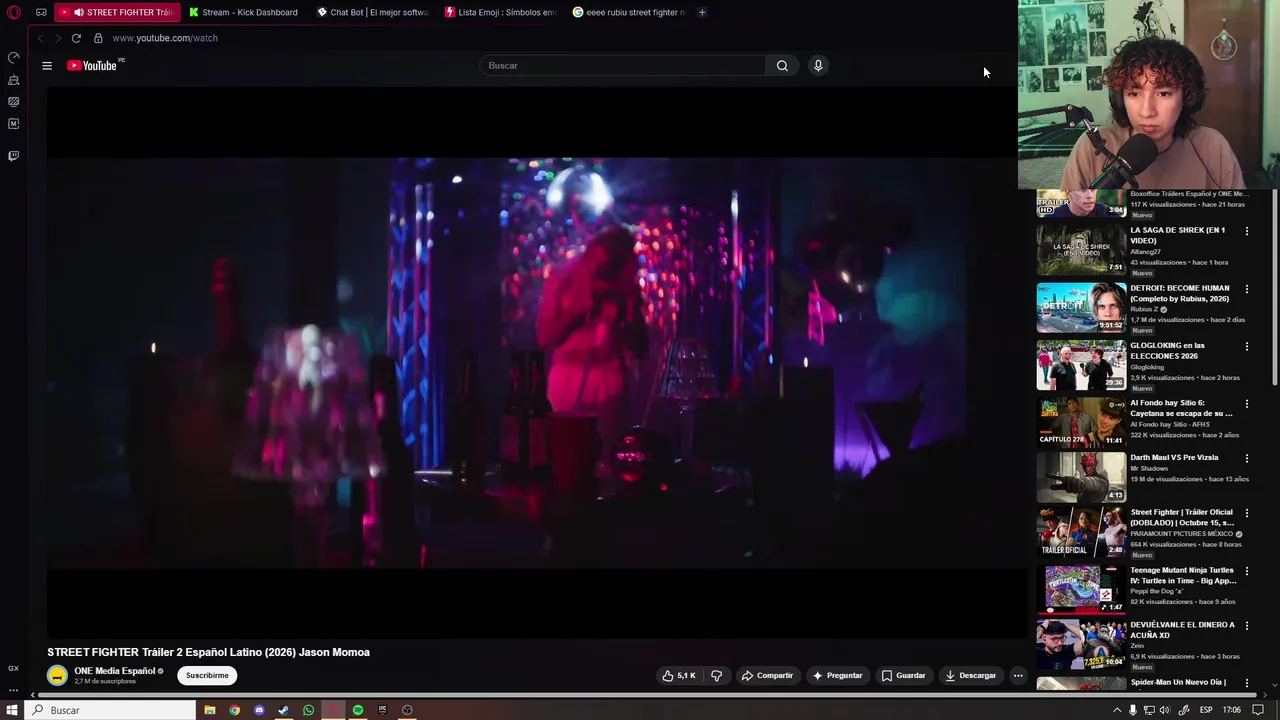Open ONE Media Español channel link
The width and height of the screenshot is (1280, 720).
pyautogui.click(x=115, y=671)
